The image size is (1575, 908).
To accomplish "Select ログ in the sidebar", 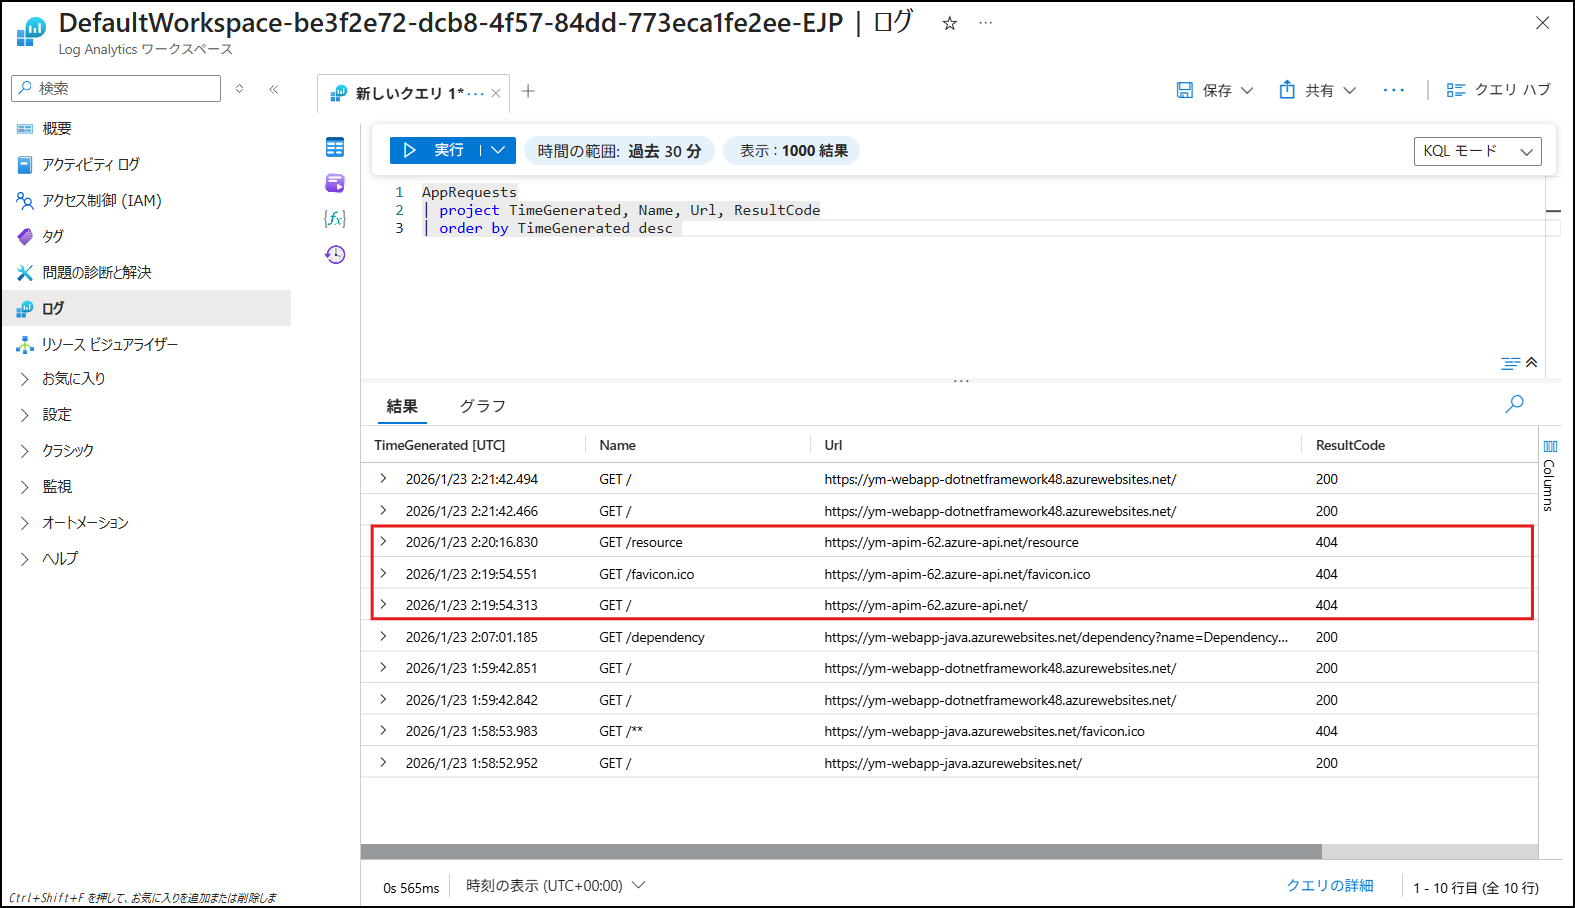I will click(x=146, y=308).
